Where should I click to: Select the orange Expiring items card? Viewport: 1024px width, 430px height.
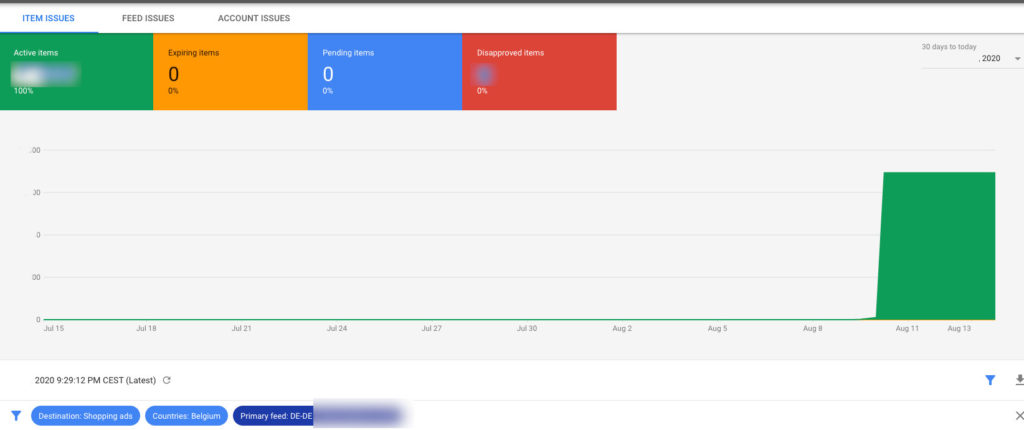click(x=230, y=72)
